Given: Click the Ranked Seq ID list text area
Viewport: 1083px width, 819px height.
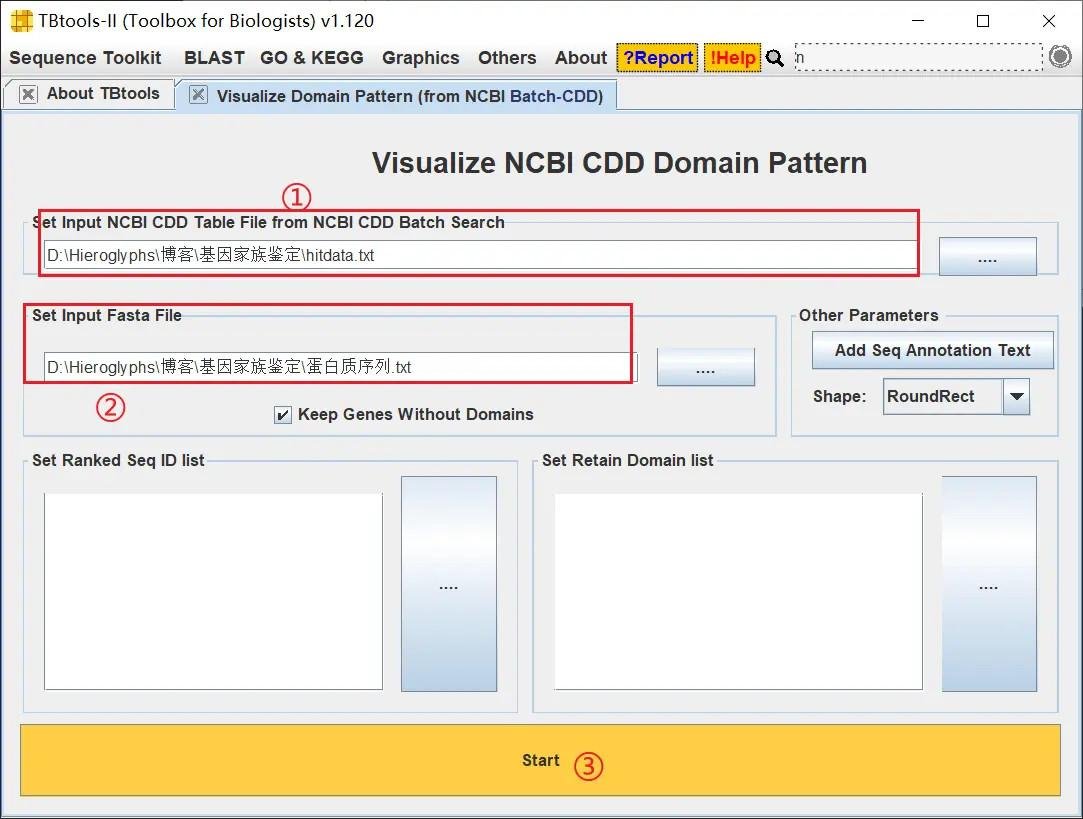Looking at the screenshot, I should click(213, 591).
